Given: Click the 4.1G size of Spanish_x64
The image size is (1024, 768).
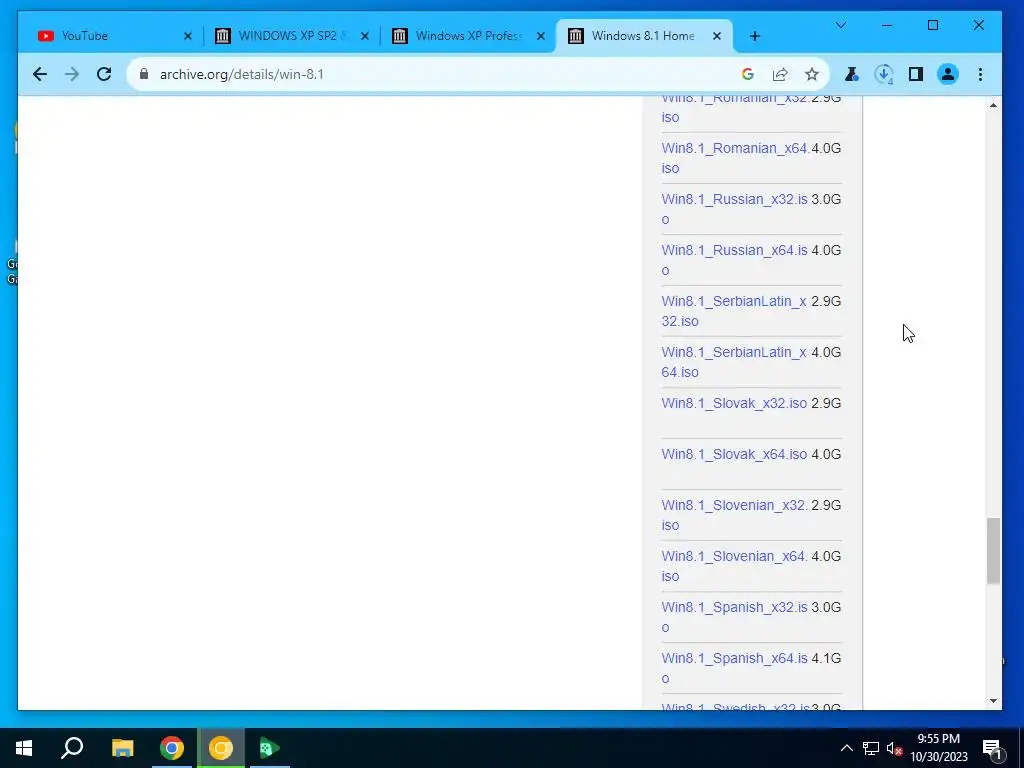Looking at the screenshot, I should point(826,658).
